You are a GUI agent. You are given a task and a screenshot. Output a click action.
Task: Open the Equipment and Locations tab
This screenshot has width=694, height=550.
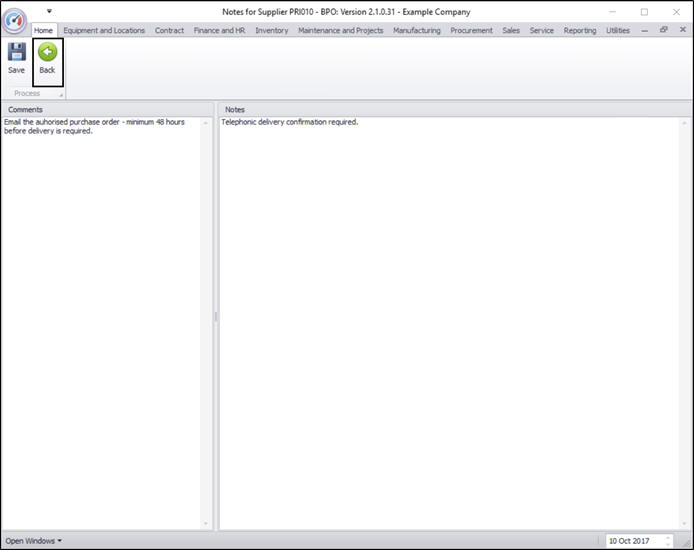point(104,30)
